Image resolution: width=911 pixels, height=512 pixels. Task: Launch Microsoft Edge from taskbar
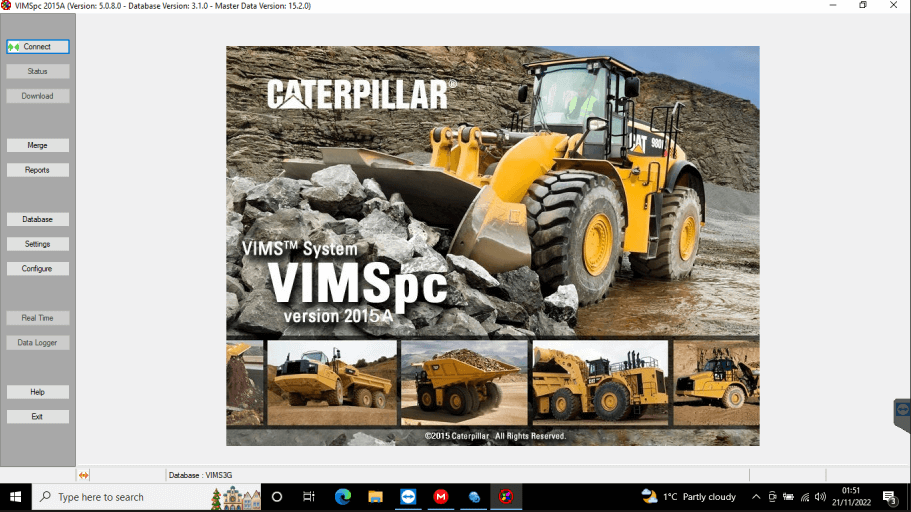click(342, 497)
